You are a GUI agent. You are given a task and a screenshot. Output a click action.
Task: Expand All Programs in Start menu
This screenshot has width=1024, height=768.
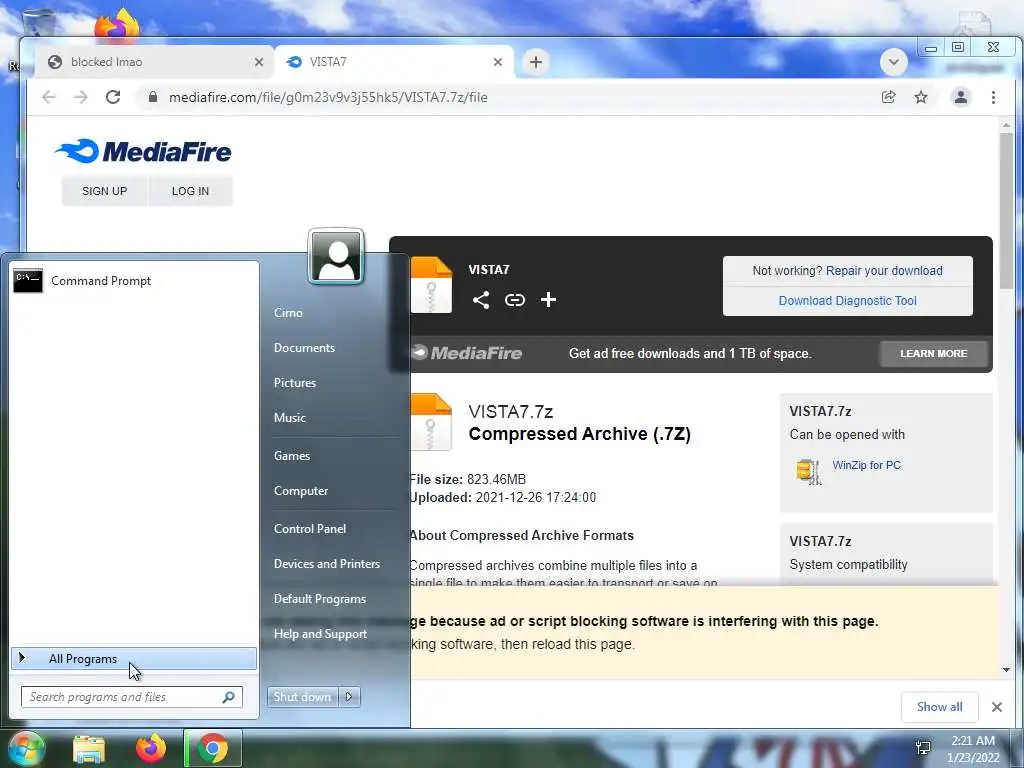[x=134, y=659]
